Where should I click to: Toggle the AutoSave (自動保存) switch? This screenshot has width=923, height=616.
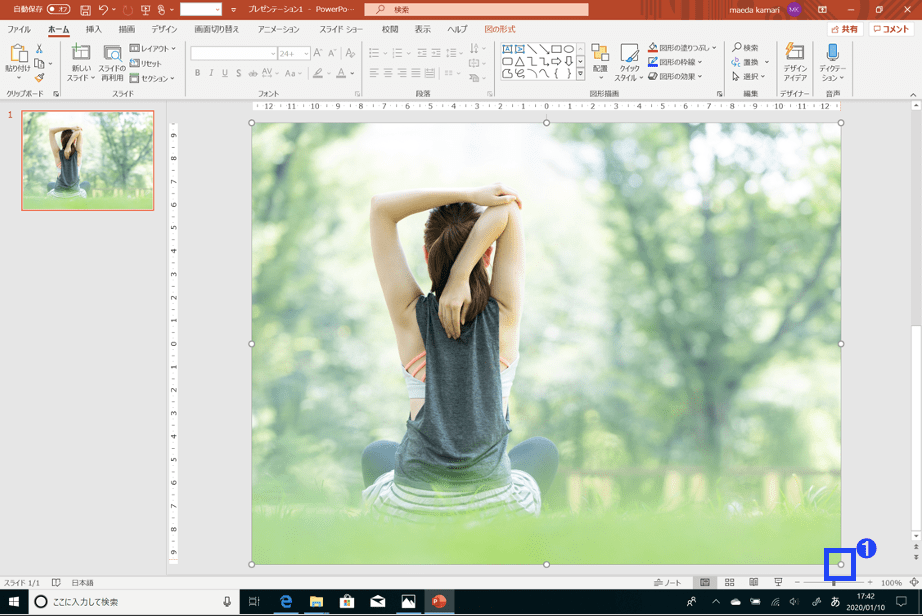(x=58, y=9)
